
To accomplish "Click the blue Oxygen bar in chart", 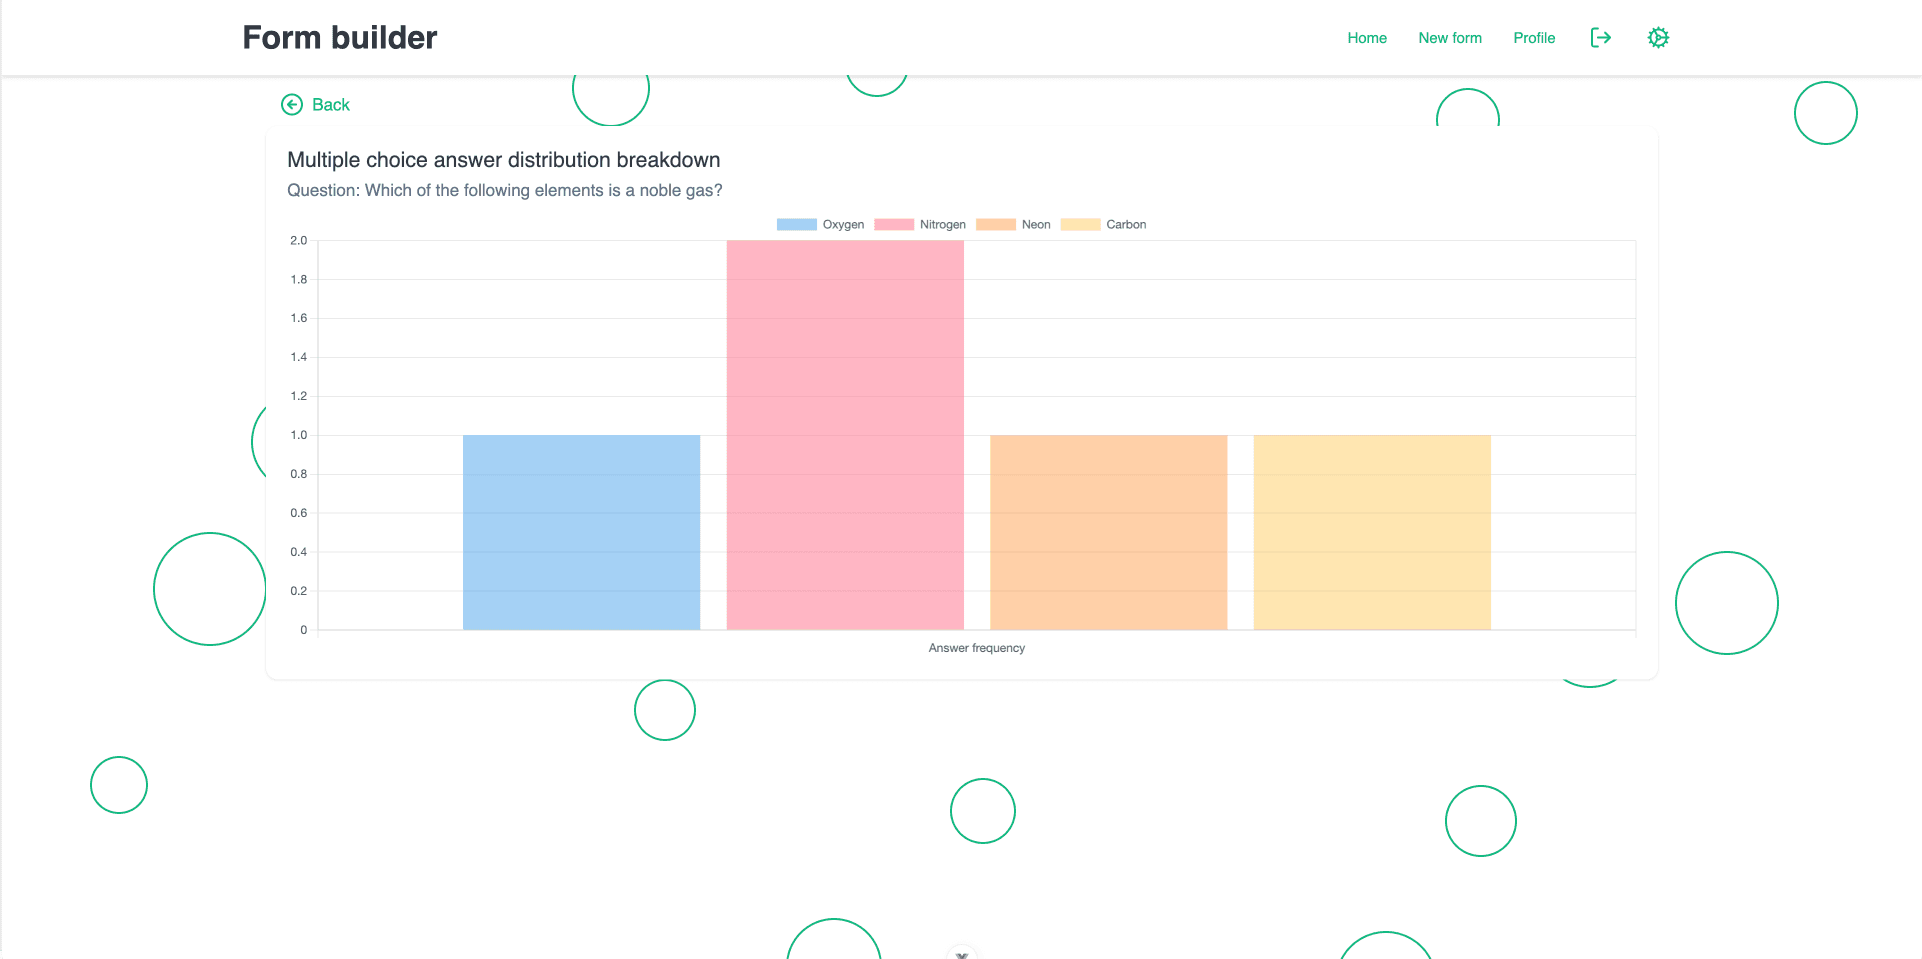I will (581, 532).
